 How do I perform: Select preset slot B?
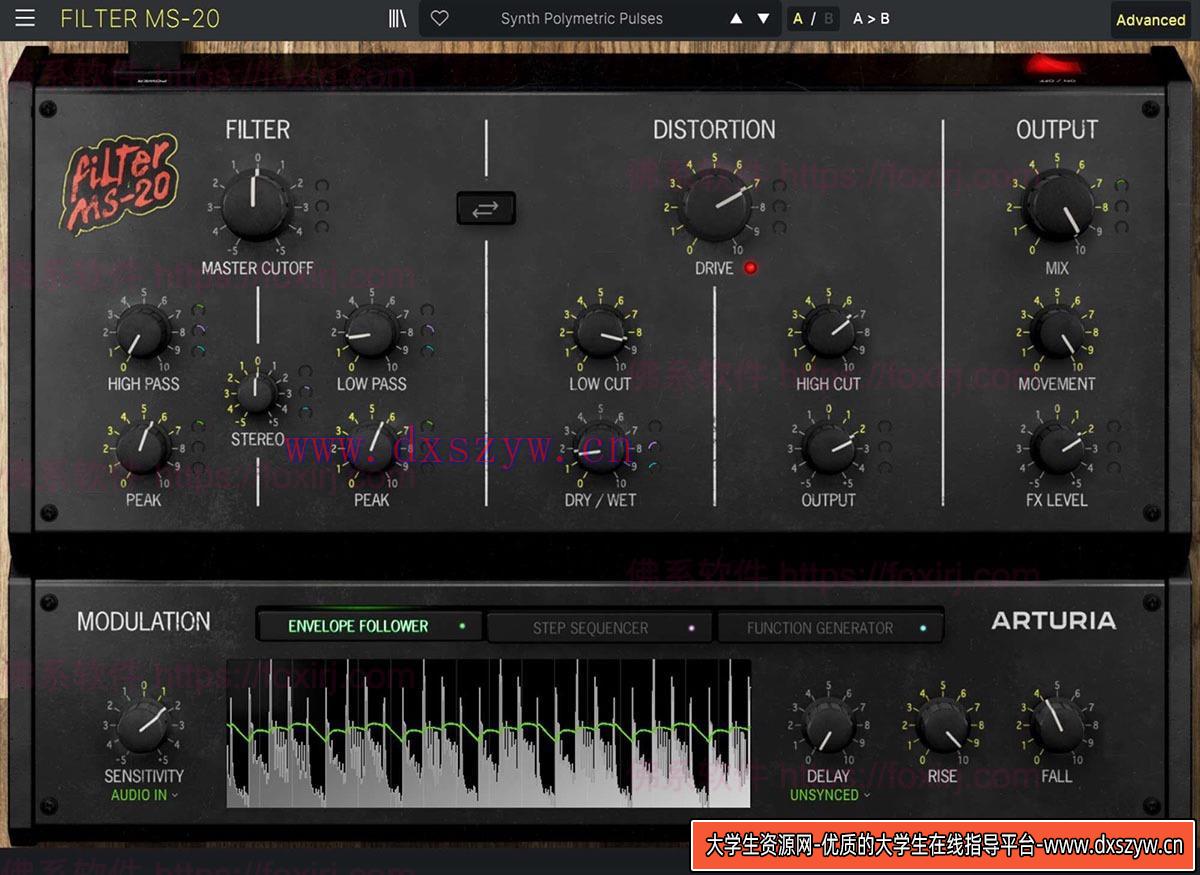[x=828, y=19]
